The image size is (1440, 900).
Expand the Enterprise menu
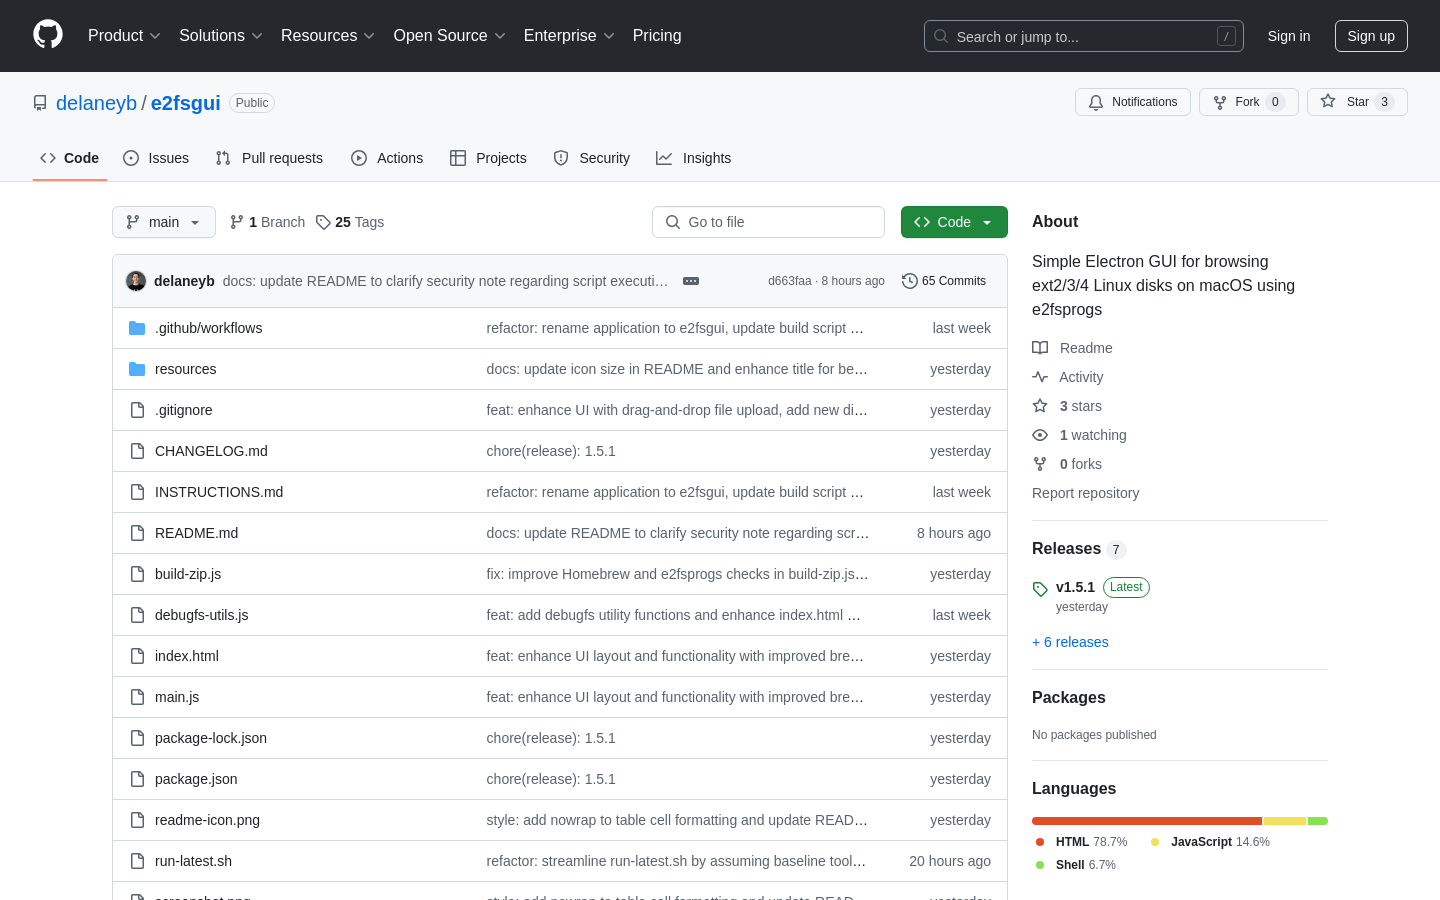tap(569, 36)
